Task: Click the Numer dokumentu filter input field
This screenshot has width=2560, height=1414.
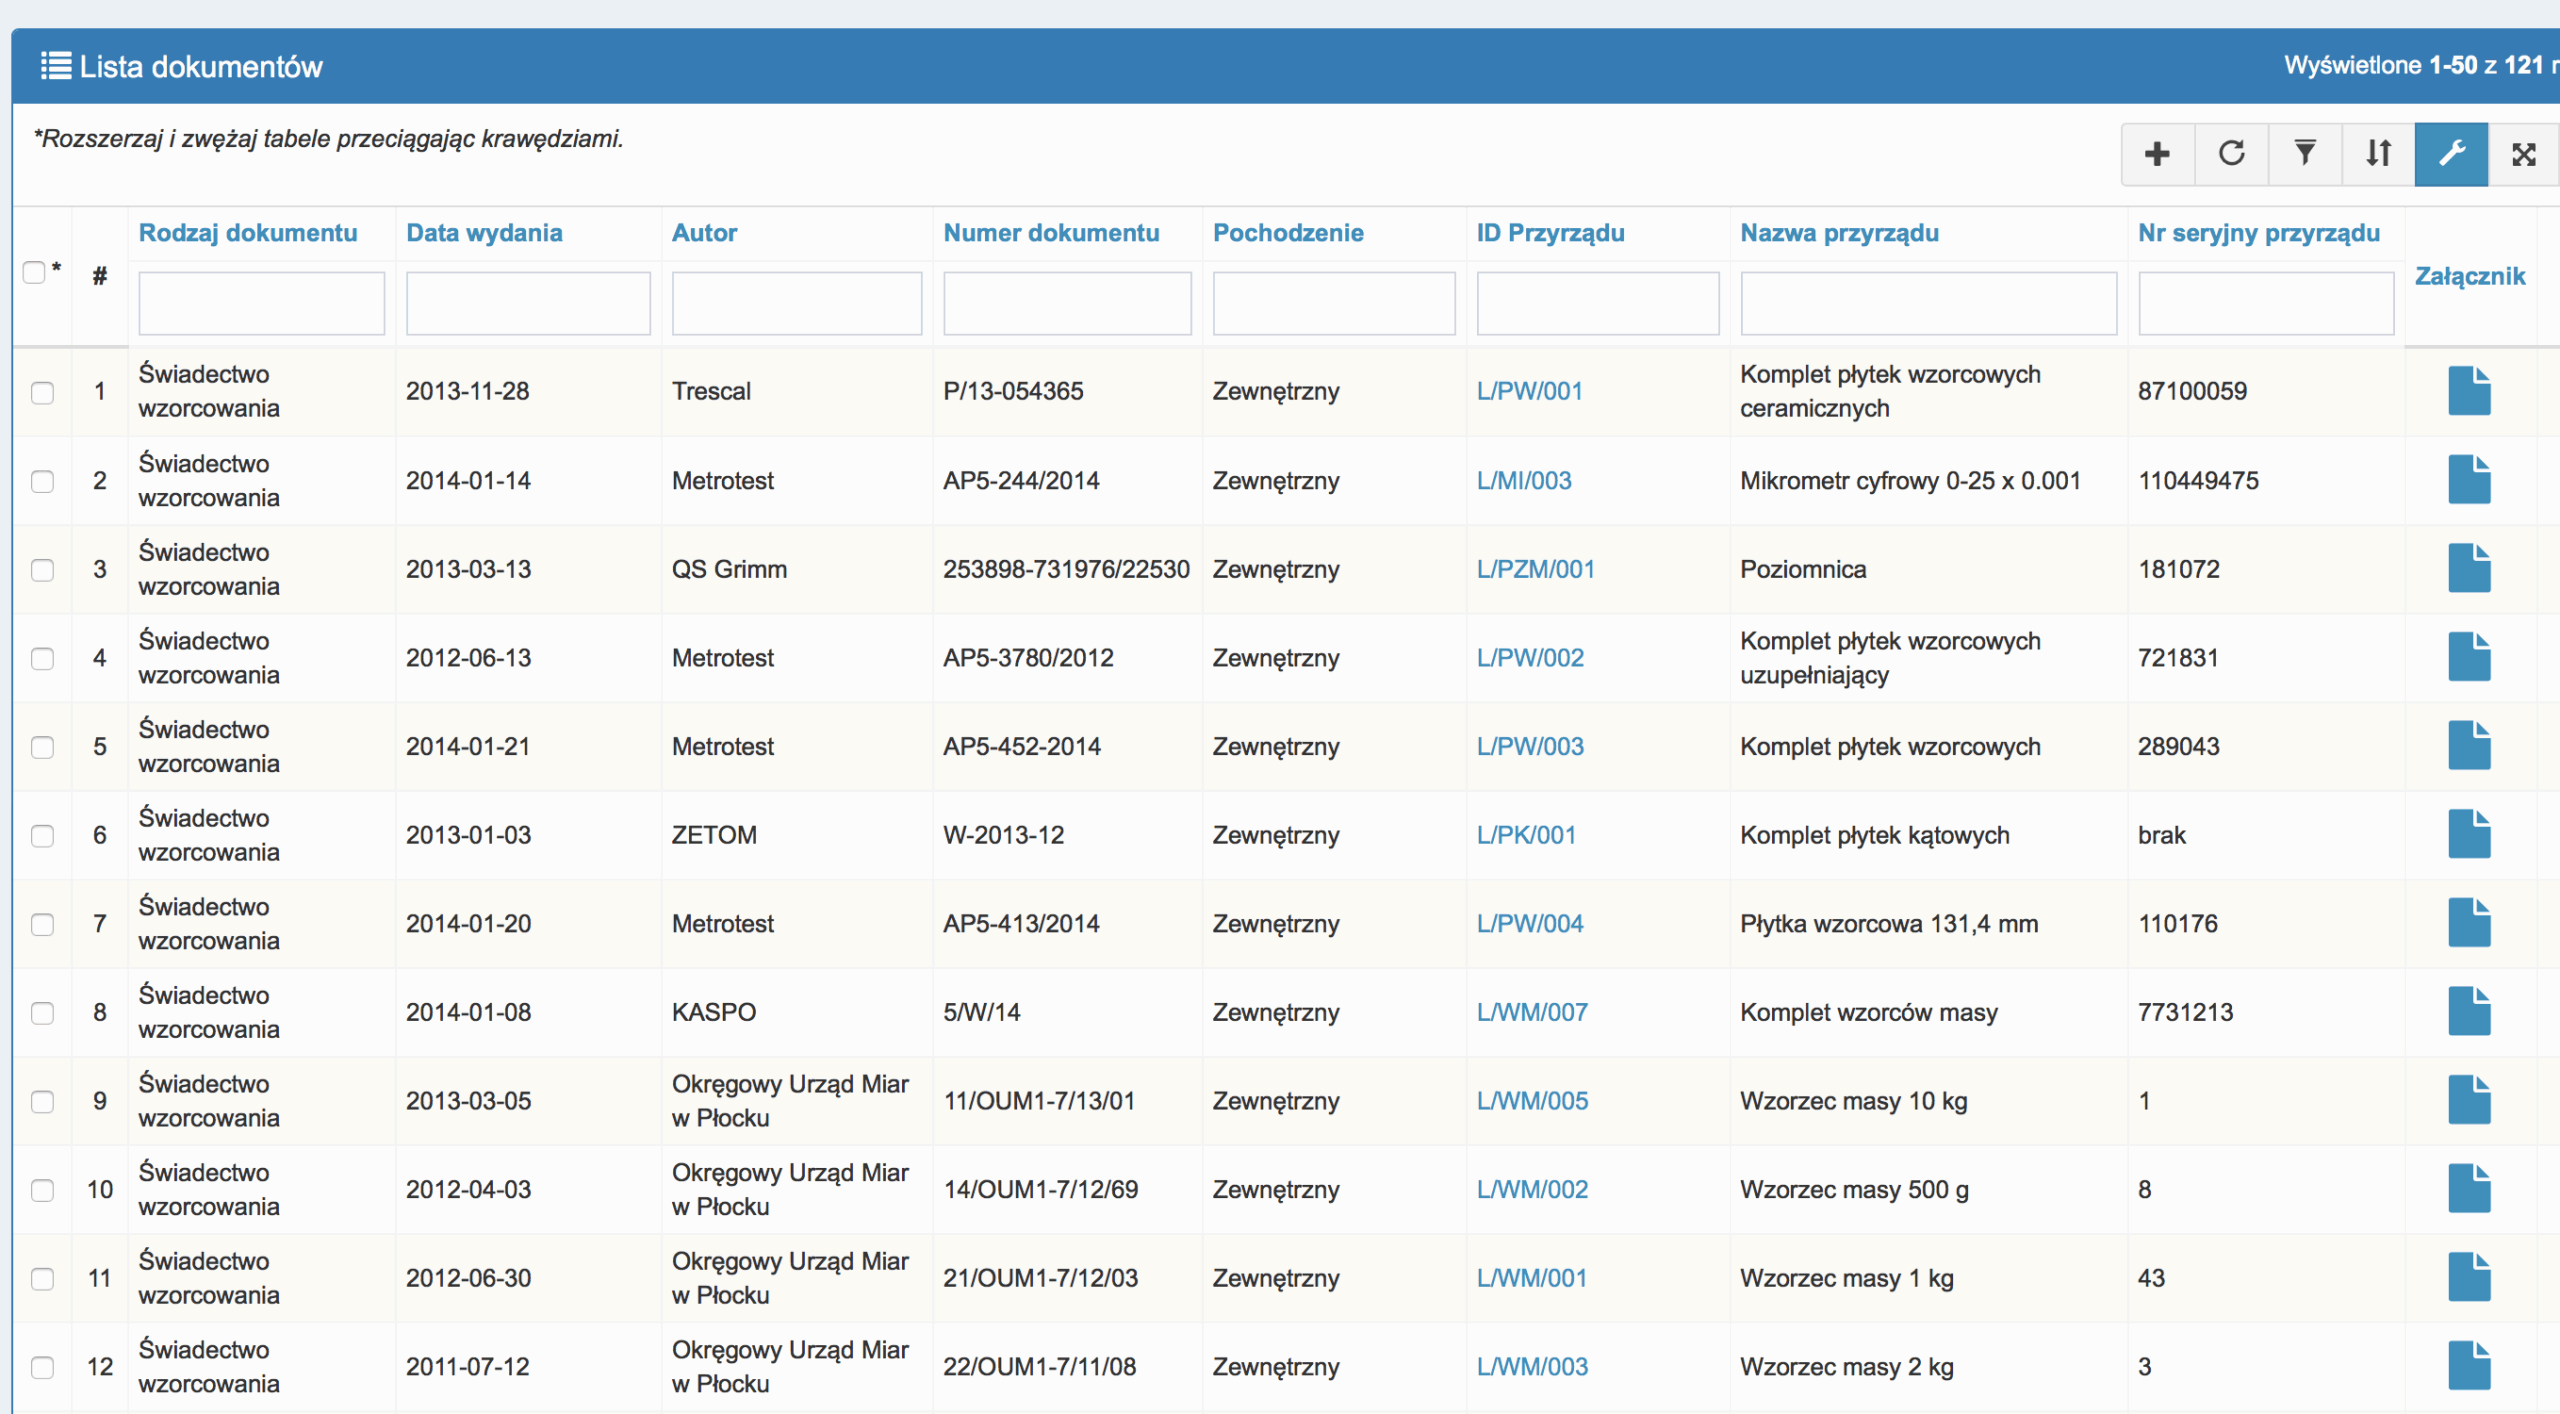Action: (1066, 303)
